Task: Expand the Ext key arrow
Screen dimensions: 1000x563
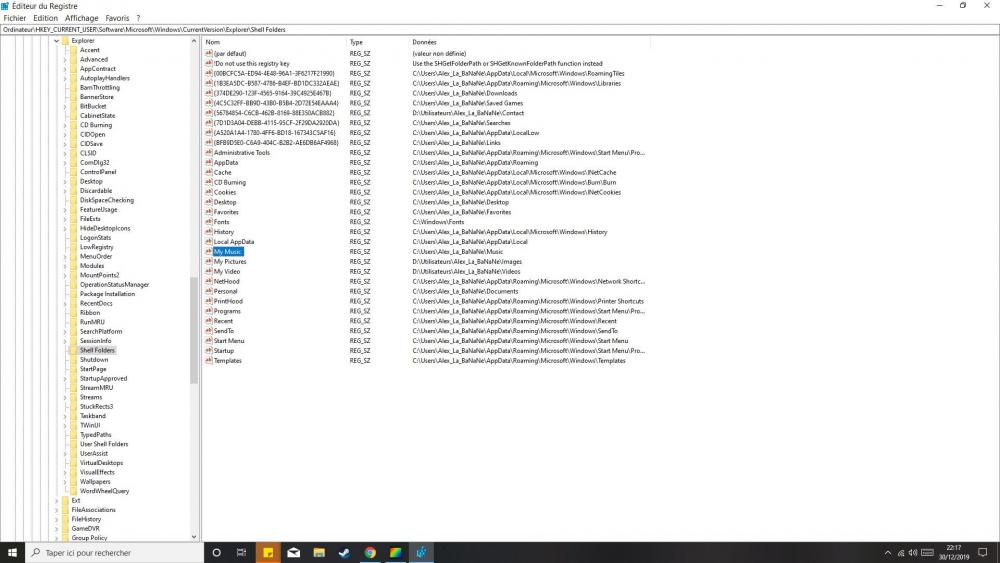Action: point(57,501)
